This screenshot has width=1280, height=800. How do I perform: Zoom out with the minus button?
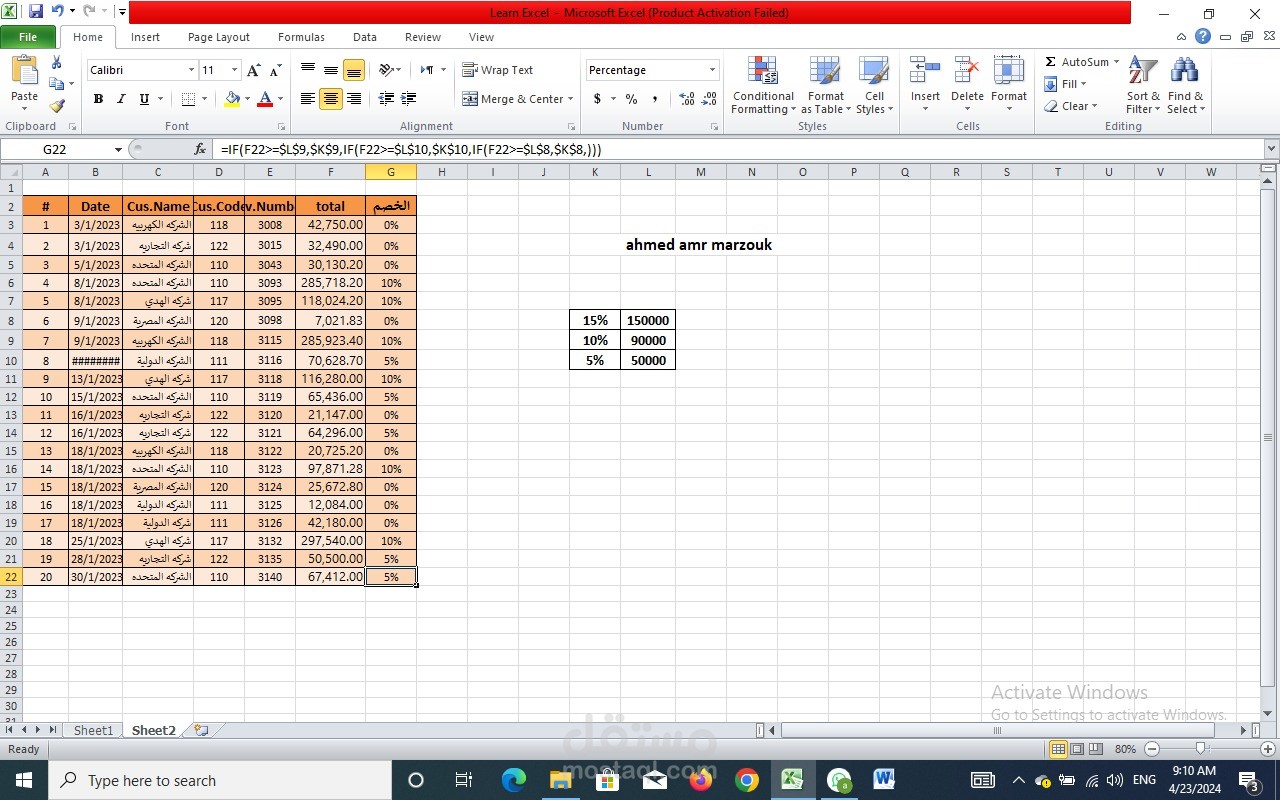tap(1152, 749)
